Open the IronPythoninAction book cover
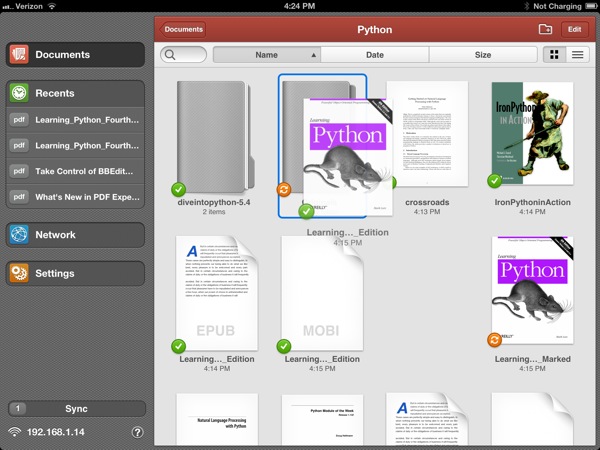The width and height of the screenshot is (600, 450). (532, 133)
